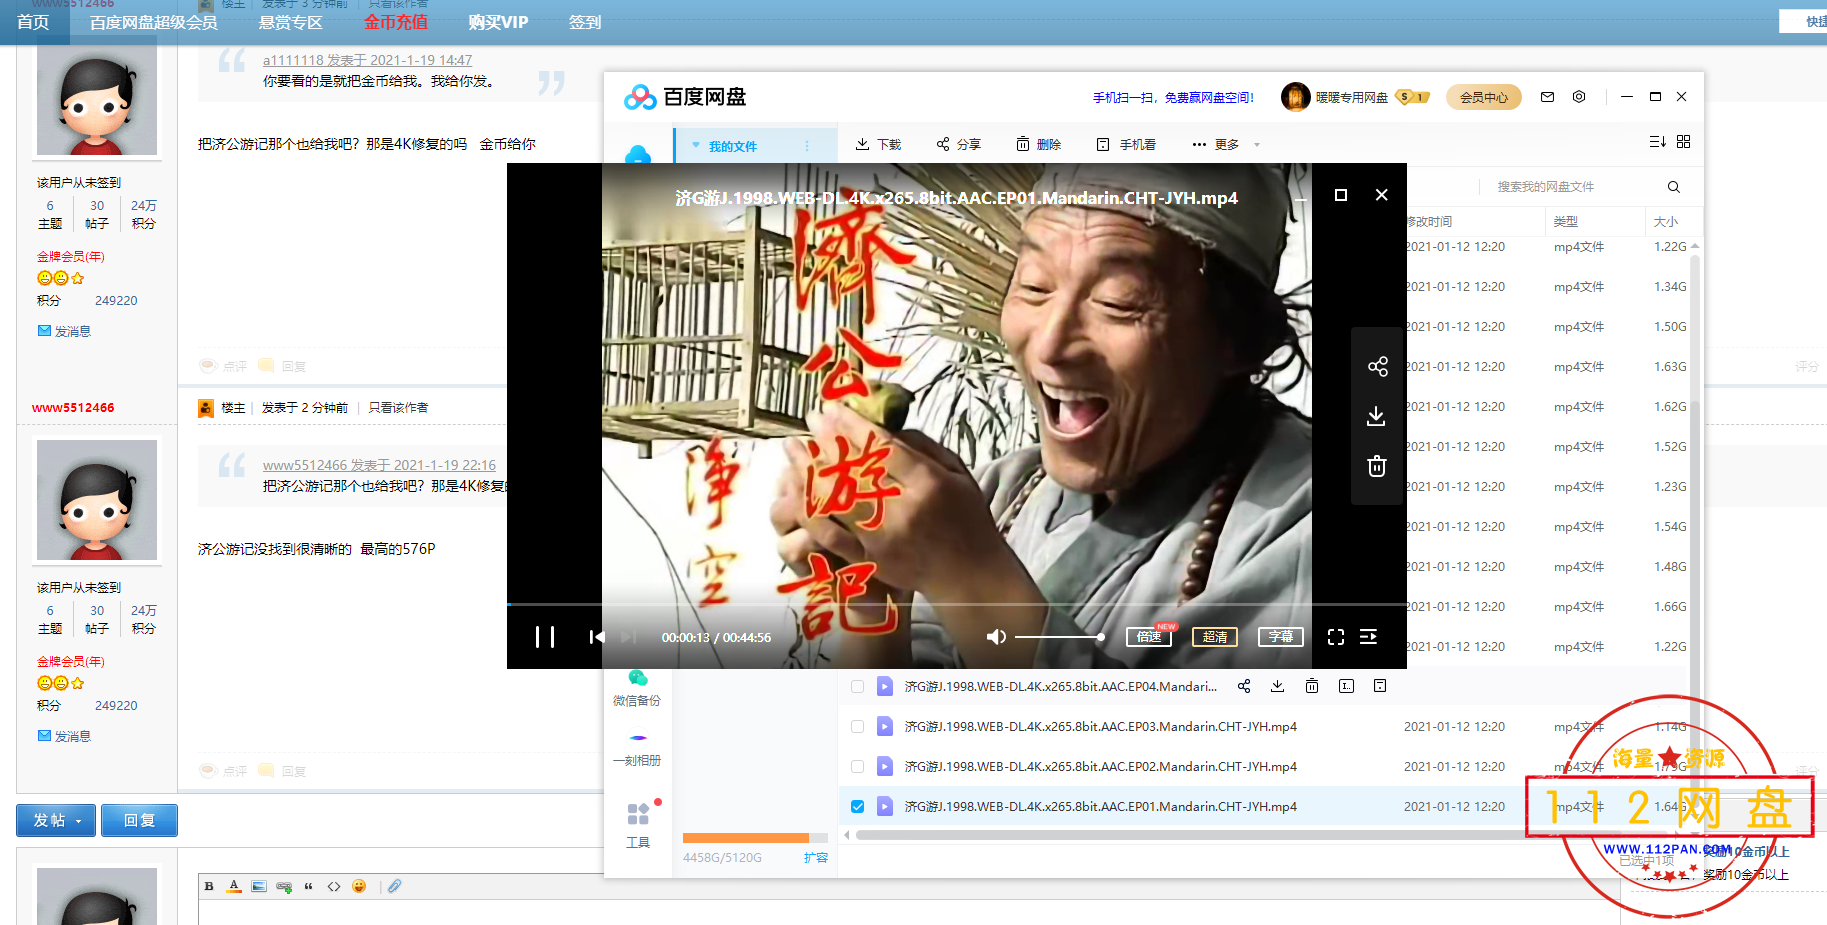
Task: Open 工具 in netdisk sidebar
Action: [x=638, y=826]
